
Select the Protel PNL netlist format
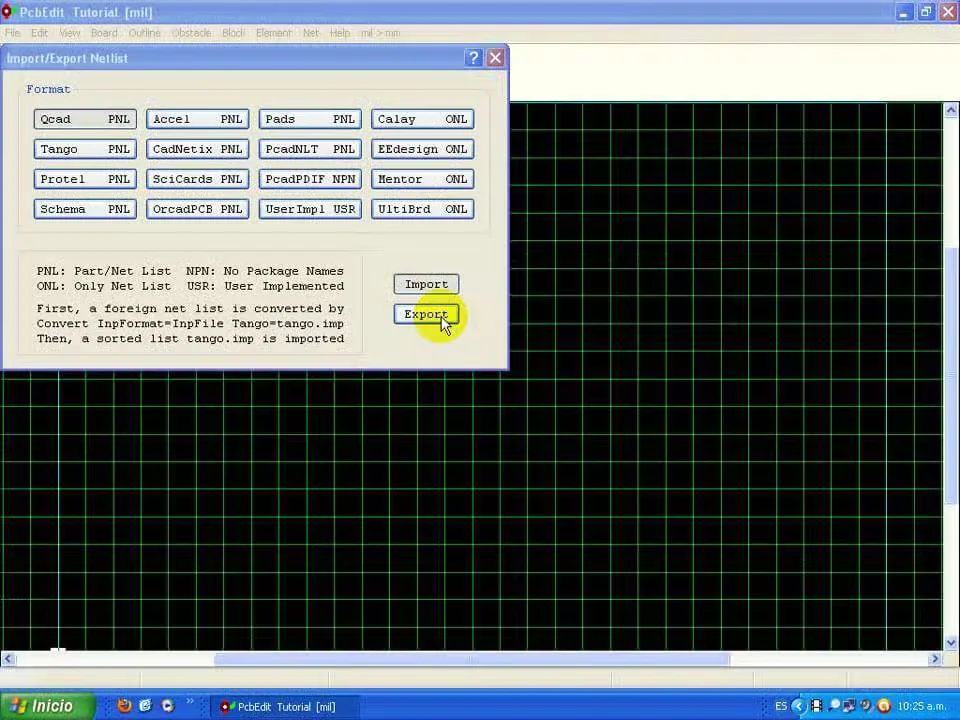pyautogui.click(x=84, y=179)
